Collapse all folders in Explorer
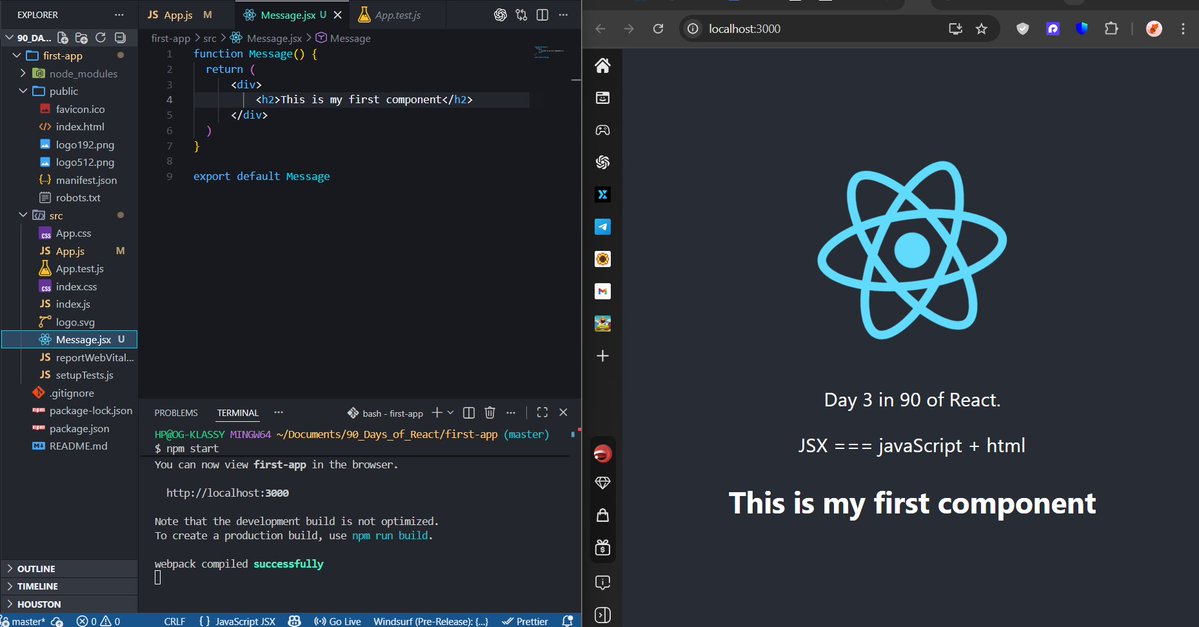 coord(120,37)
